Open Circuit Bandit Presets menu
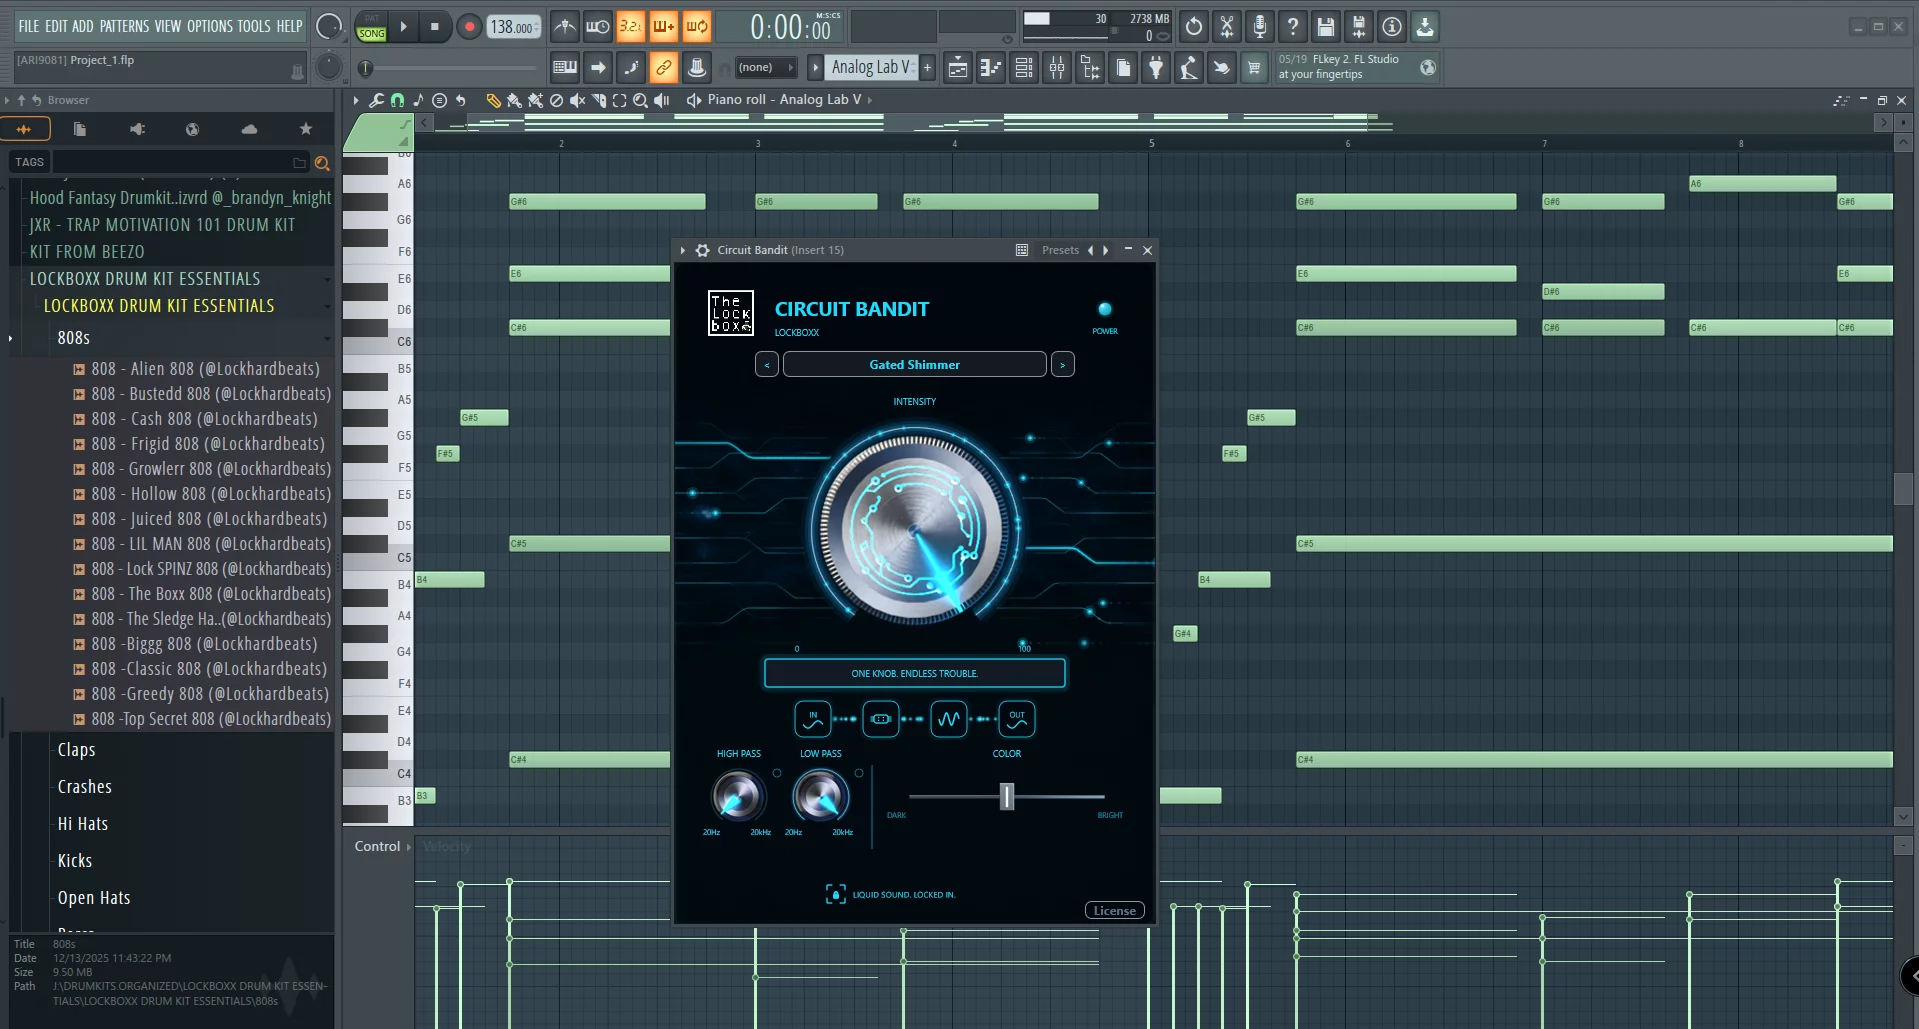The width and height of the screenshot is (1919, 1029). click(1060, 251)
